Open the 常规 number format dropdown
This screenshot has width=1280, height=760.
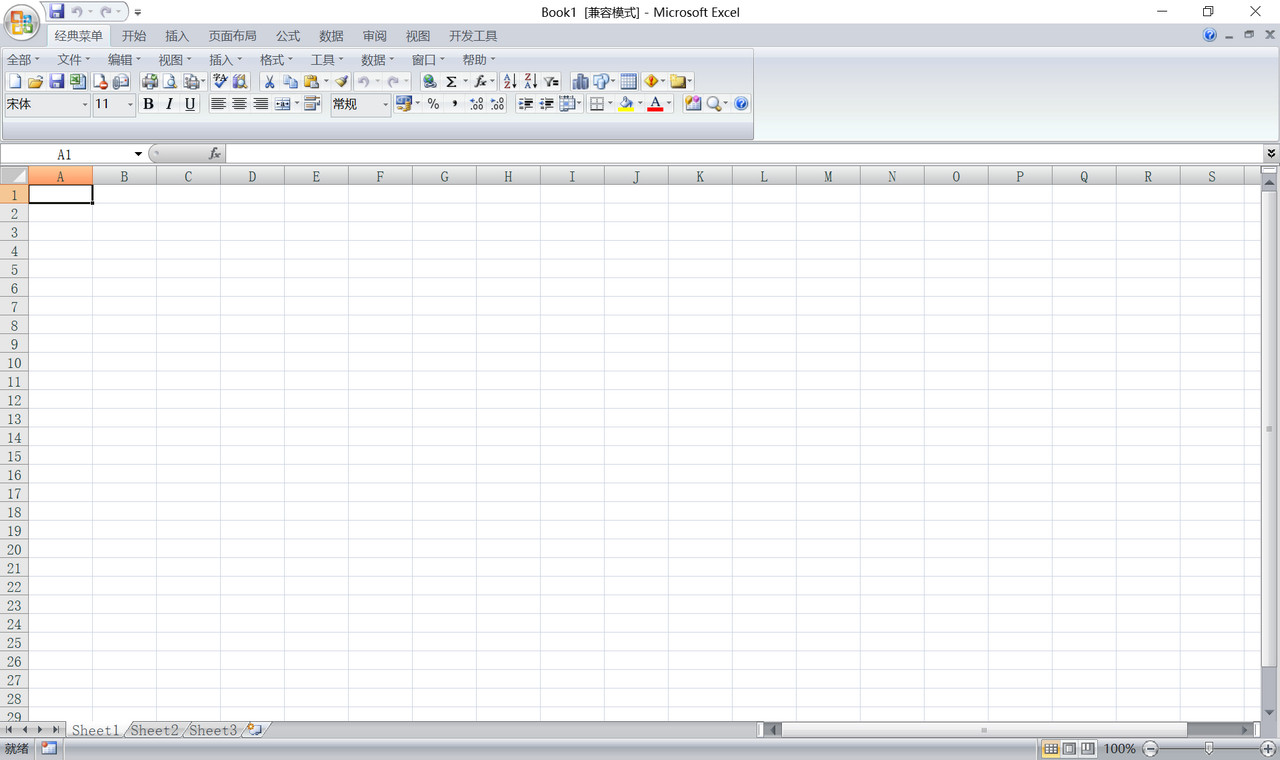385,104
